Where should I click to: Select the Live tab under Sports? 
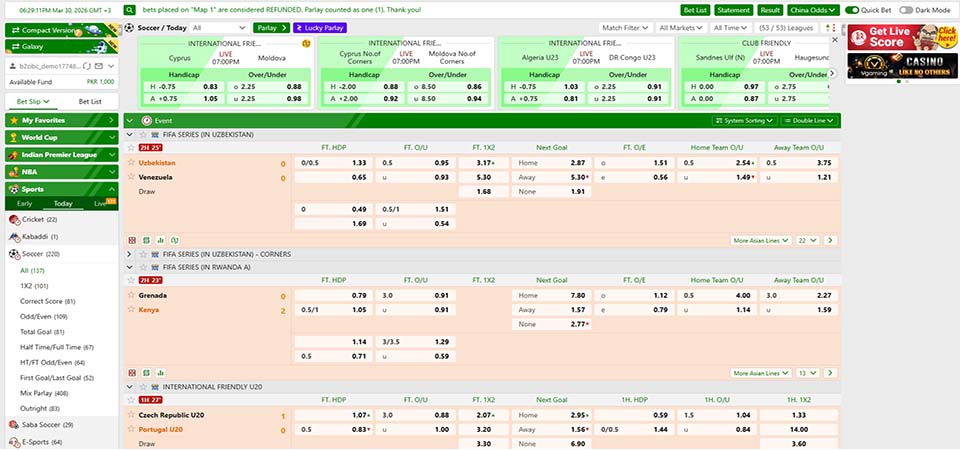(x=101, y=203)
